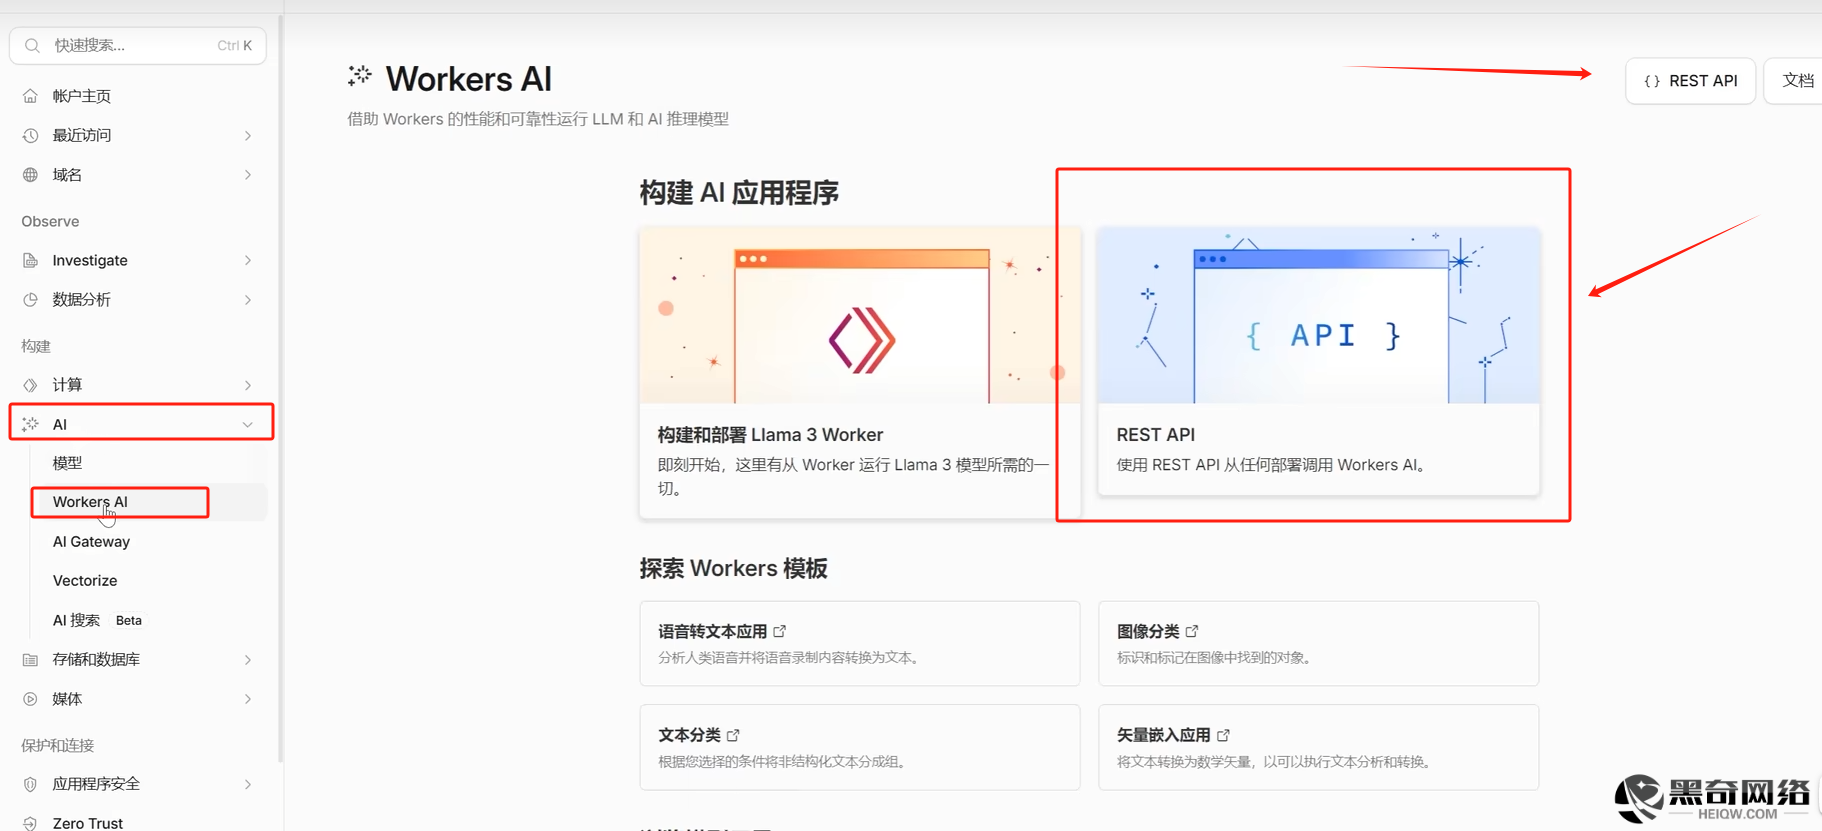
Task: Click the globe icon beside 域名
Action: tap(30, 175)
